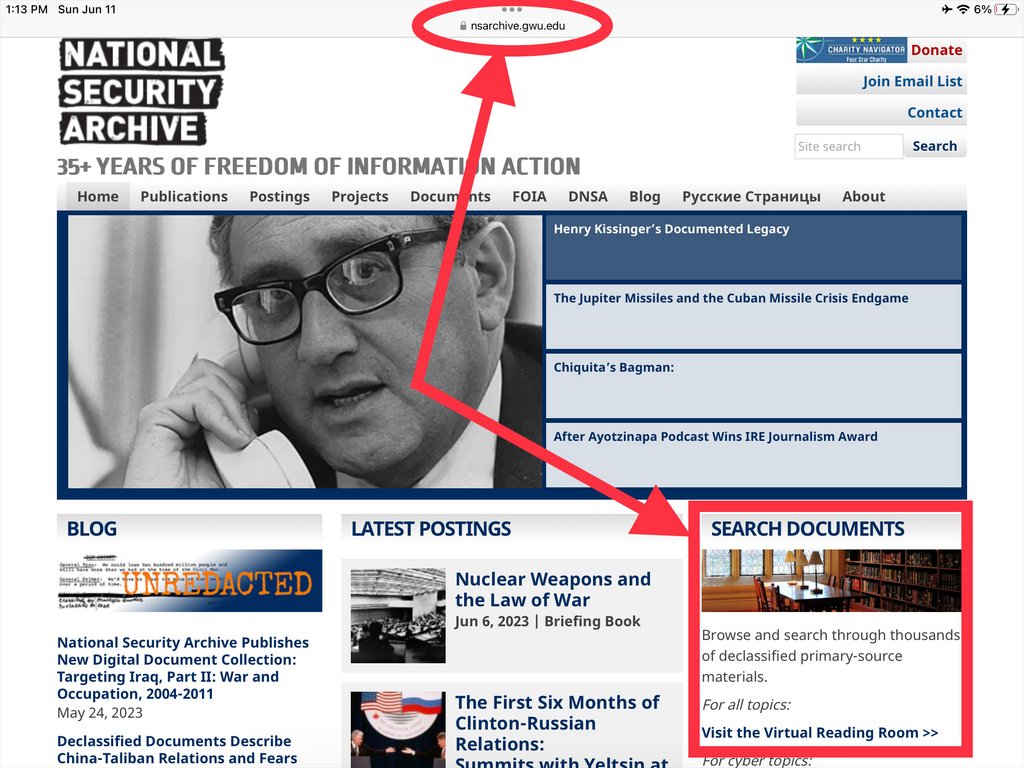The image size is (1024, 768).
Task: Click the Kissinger on telephone feature photo
Action: pos(305,351)
